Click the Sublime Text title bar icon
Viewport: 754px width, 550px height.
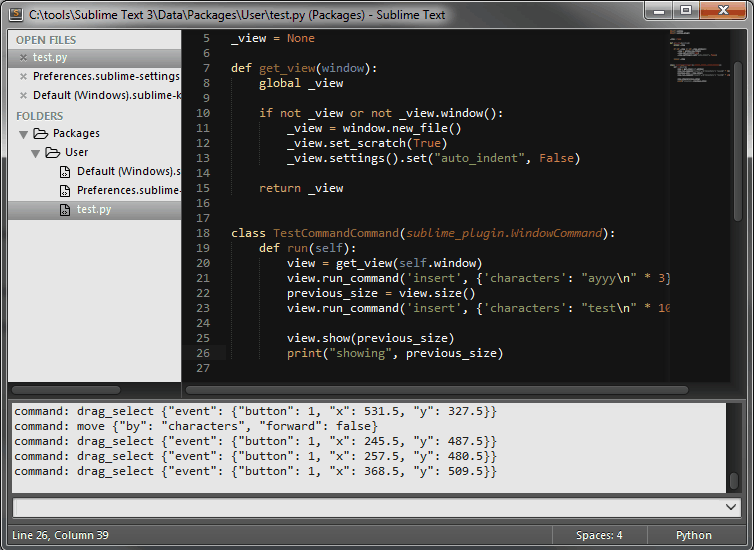point(16,14)
